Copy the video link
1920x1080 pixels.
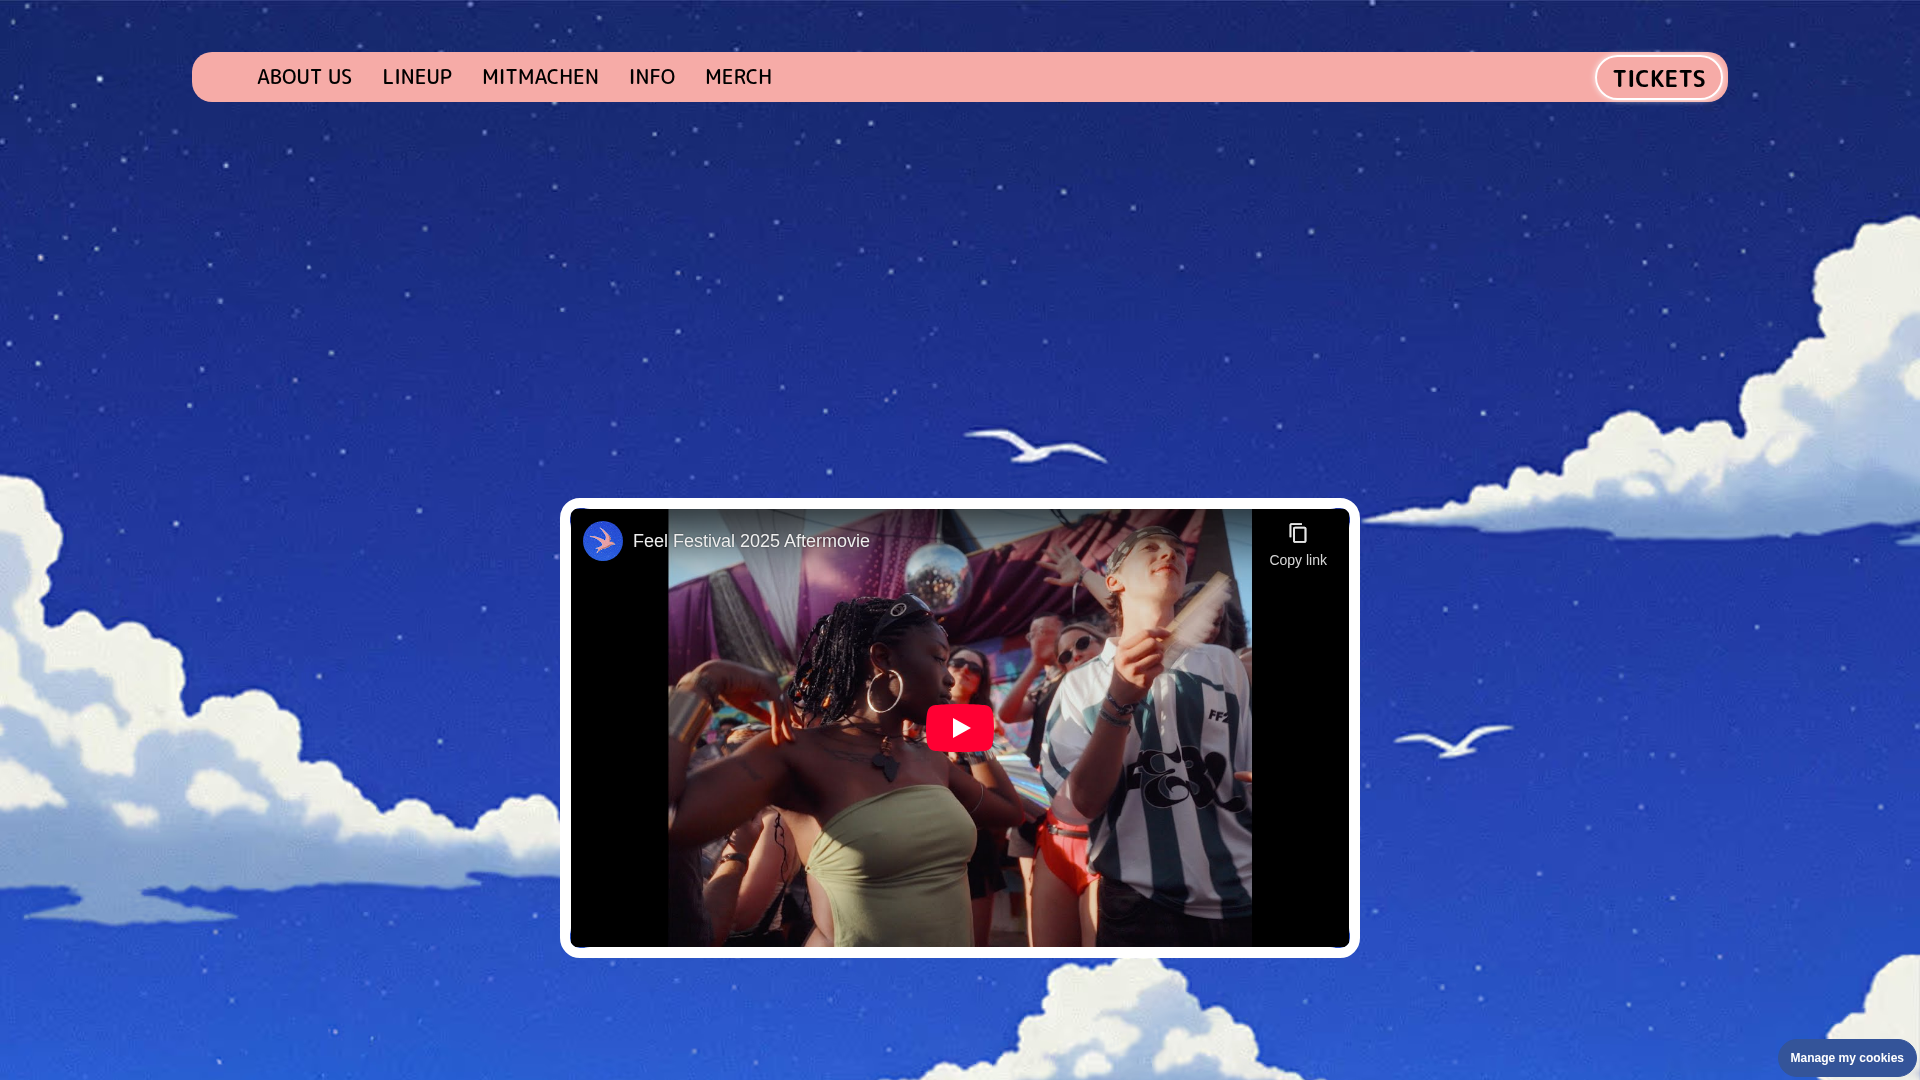point(1298,545)
